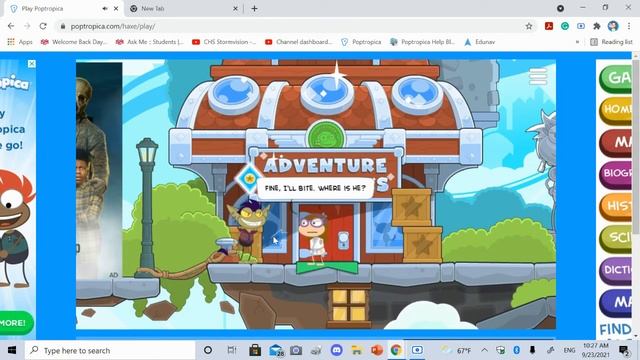
Task: Close the Play Poptropica tab
Action: pyautogui.click(x=116, y=8)
